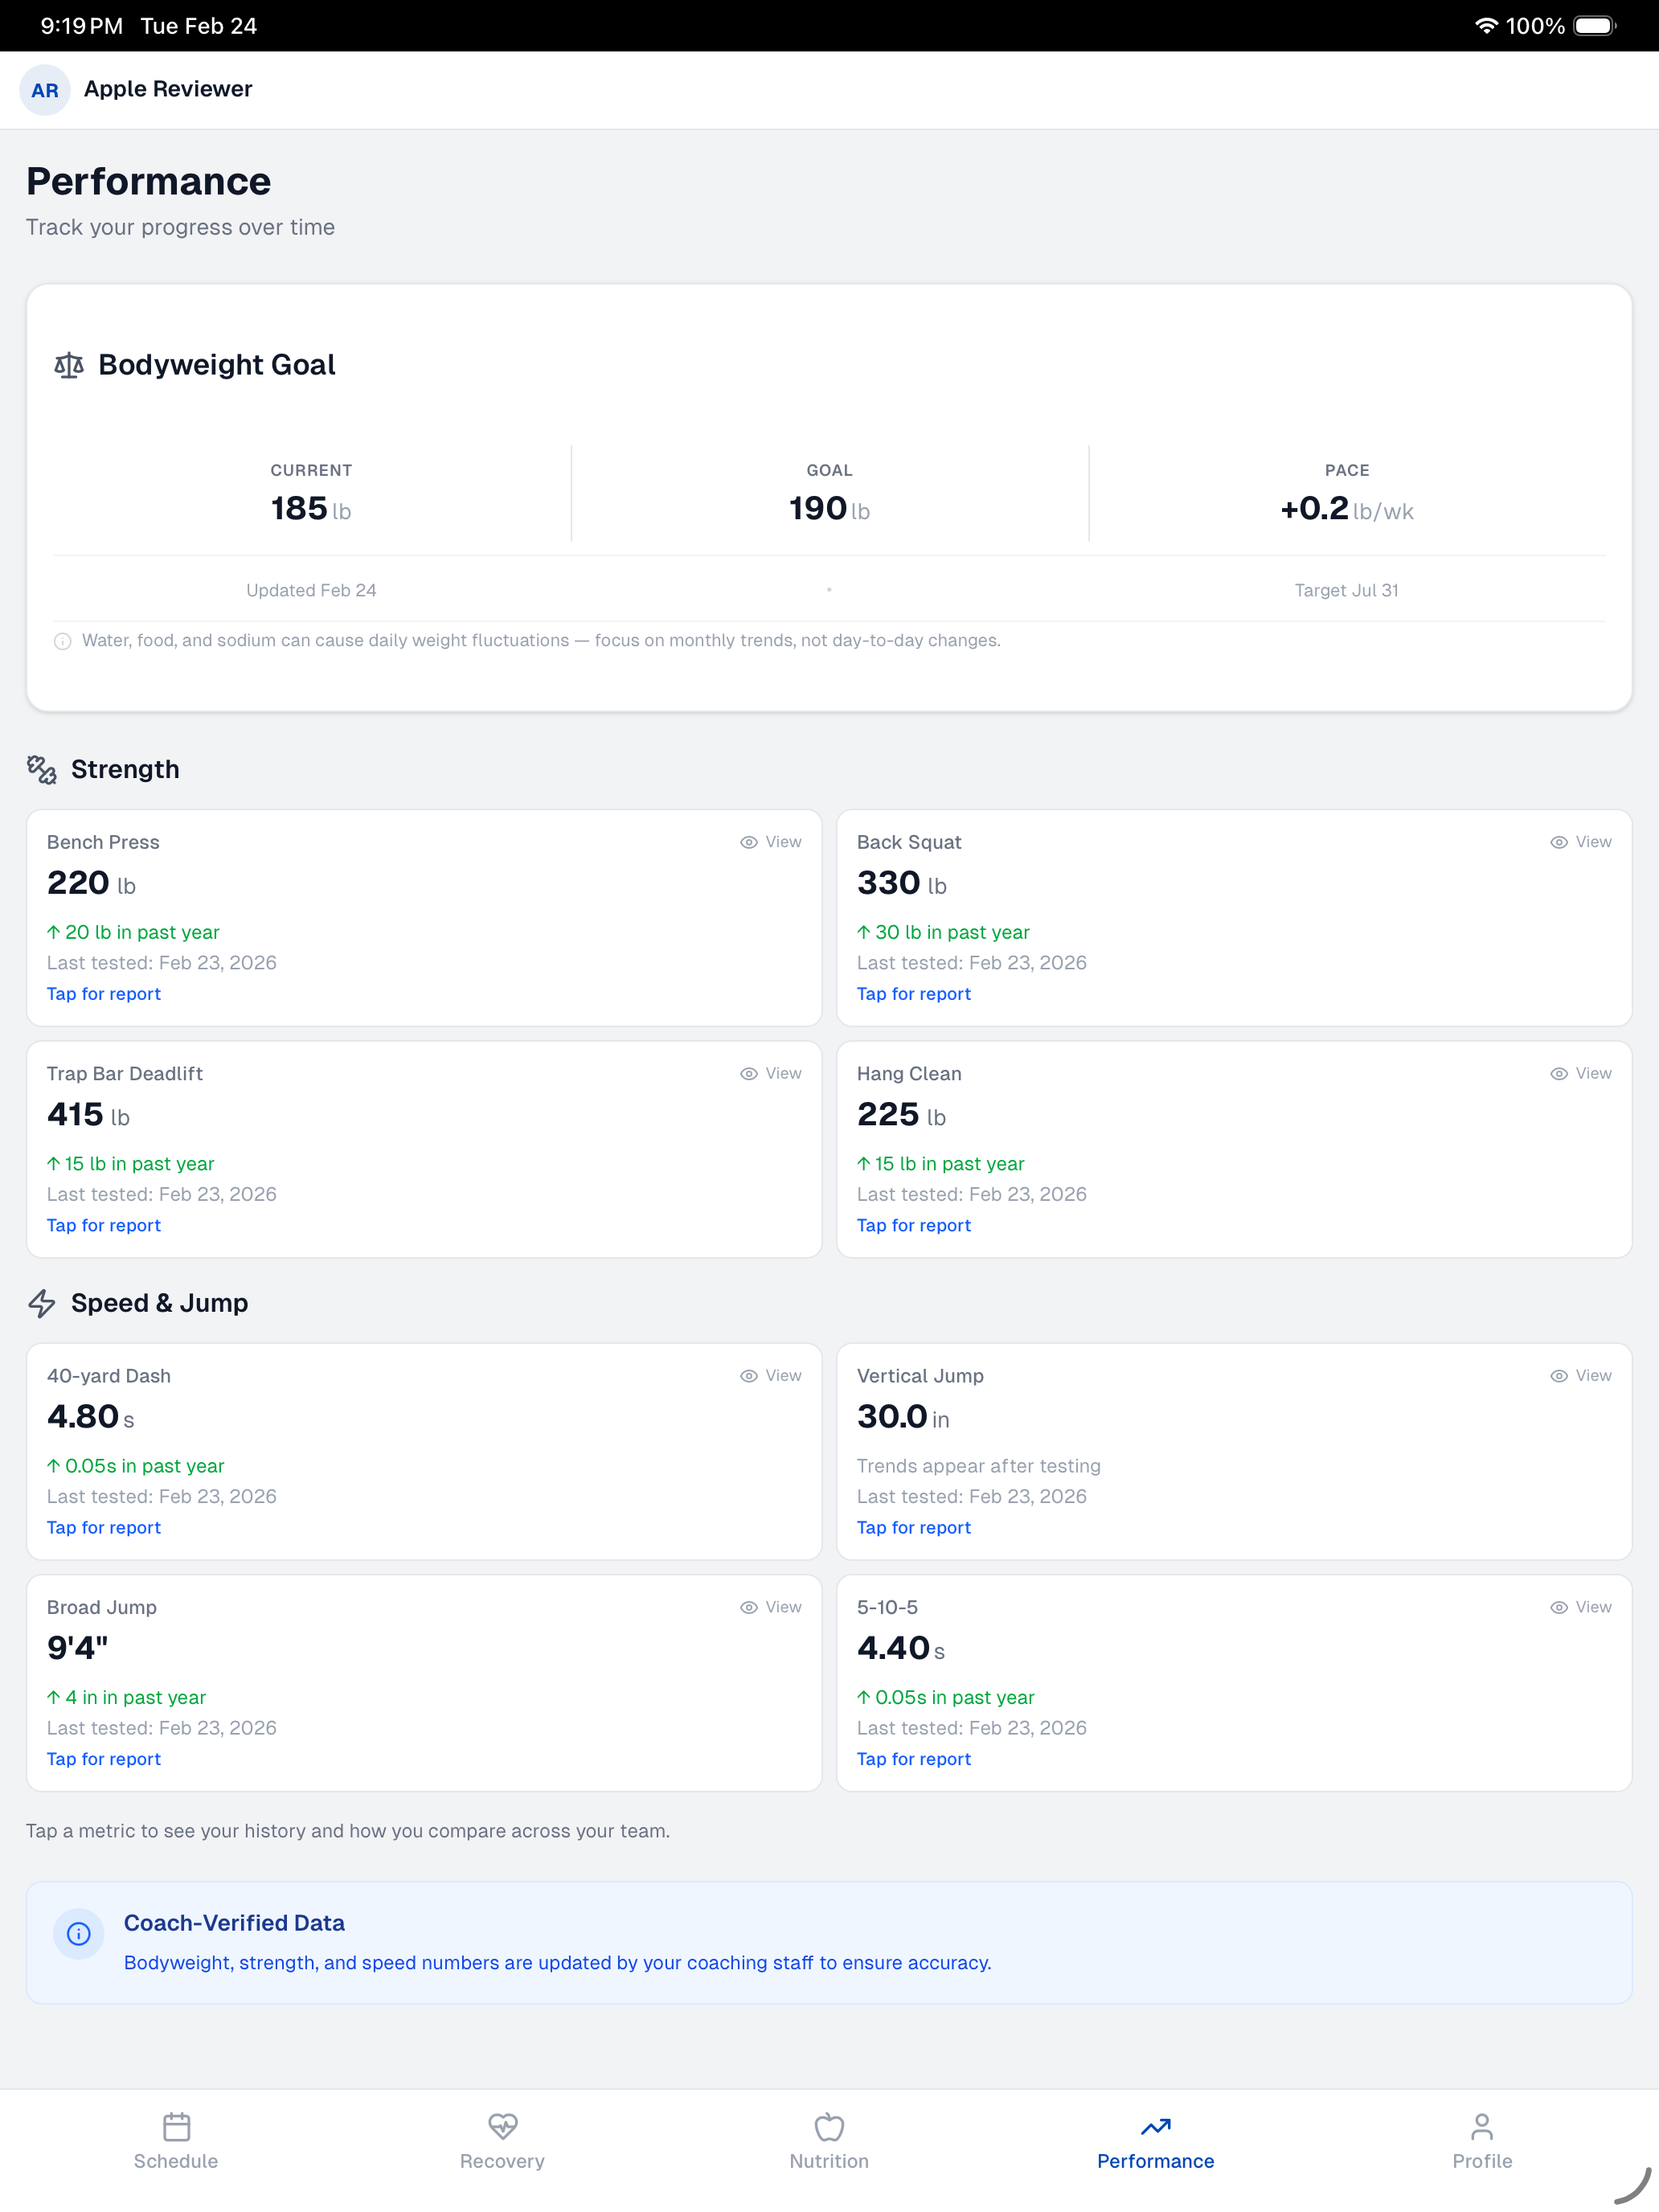This screenshot has height=2212, width=1659.
Task: Click the 4.80 s dash time
Action: [91, 1417]
